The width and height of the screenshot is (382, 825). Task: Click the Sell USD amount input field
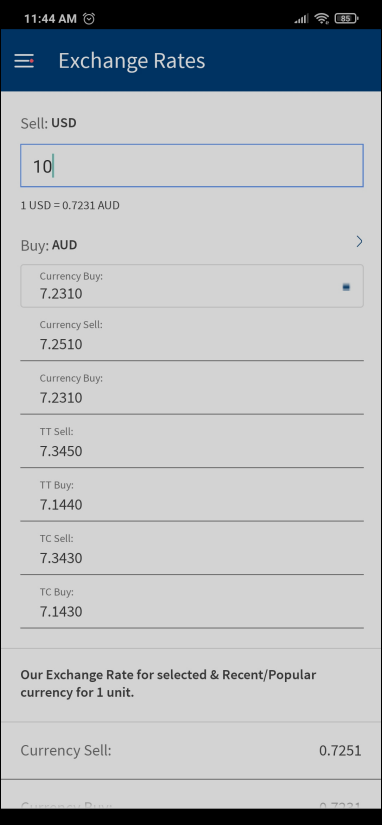[192, 166]
